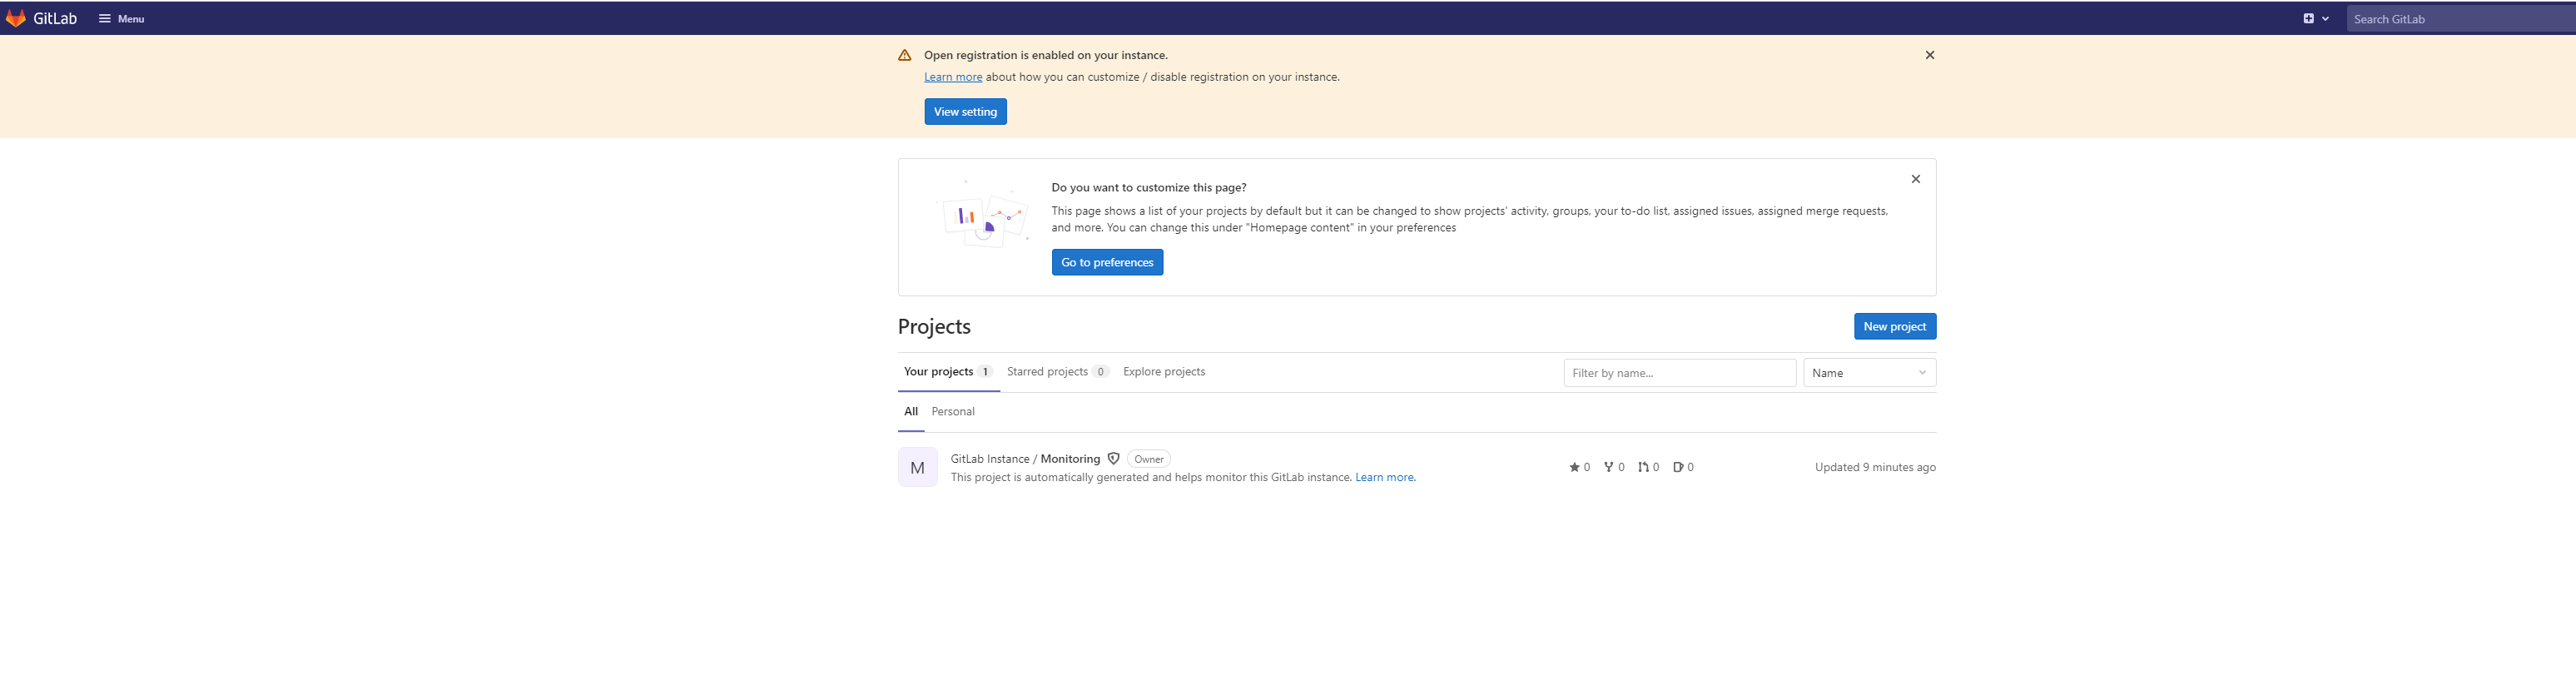Screen dimensions: 2576x680
Task: Switch to Your projects tab
Action: pyautogui.click(x=948, y=372)
